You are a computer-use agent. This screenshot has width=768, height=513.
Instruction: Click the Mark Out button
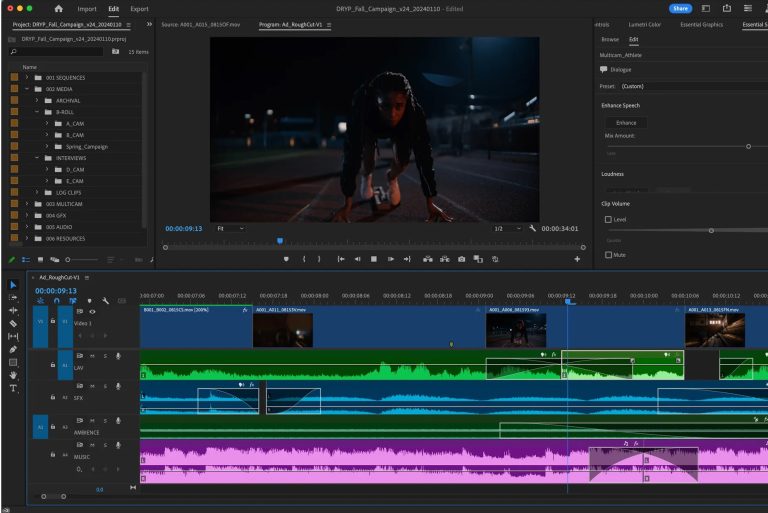[x=319, y=259]
